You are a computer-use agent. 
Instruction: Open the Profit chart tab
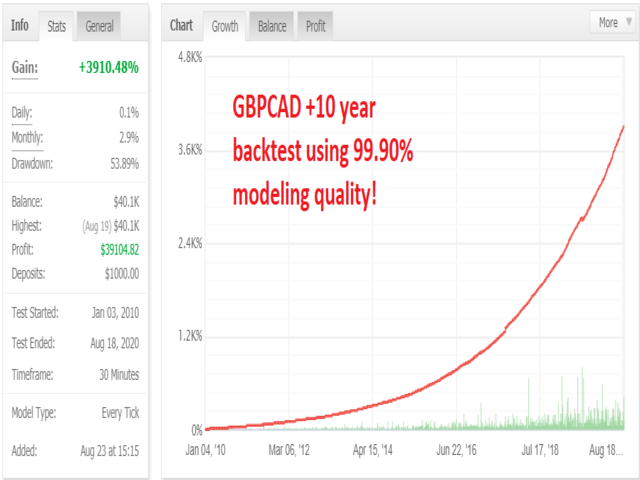pos(316,26)
